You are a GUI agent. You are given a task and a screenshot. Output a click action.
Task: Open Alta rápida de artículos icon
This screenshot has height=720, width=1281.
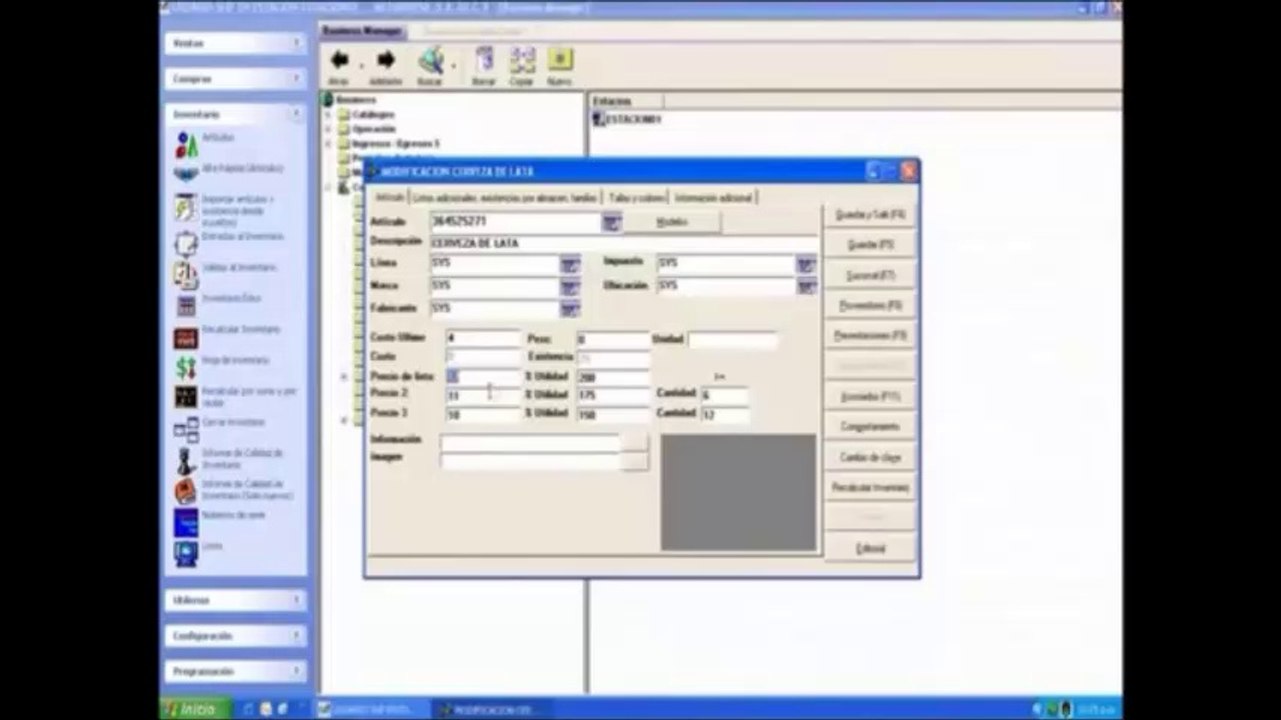186,172
